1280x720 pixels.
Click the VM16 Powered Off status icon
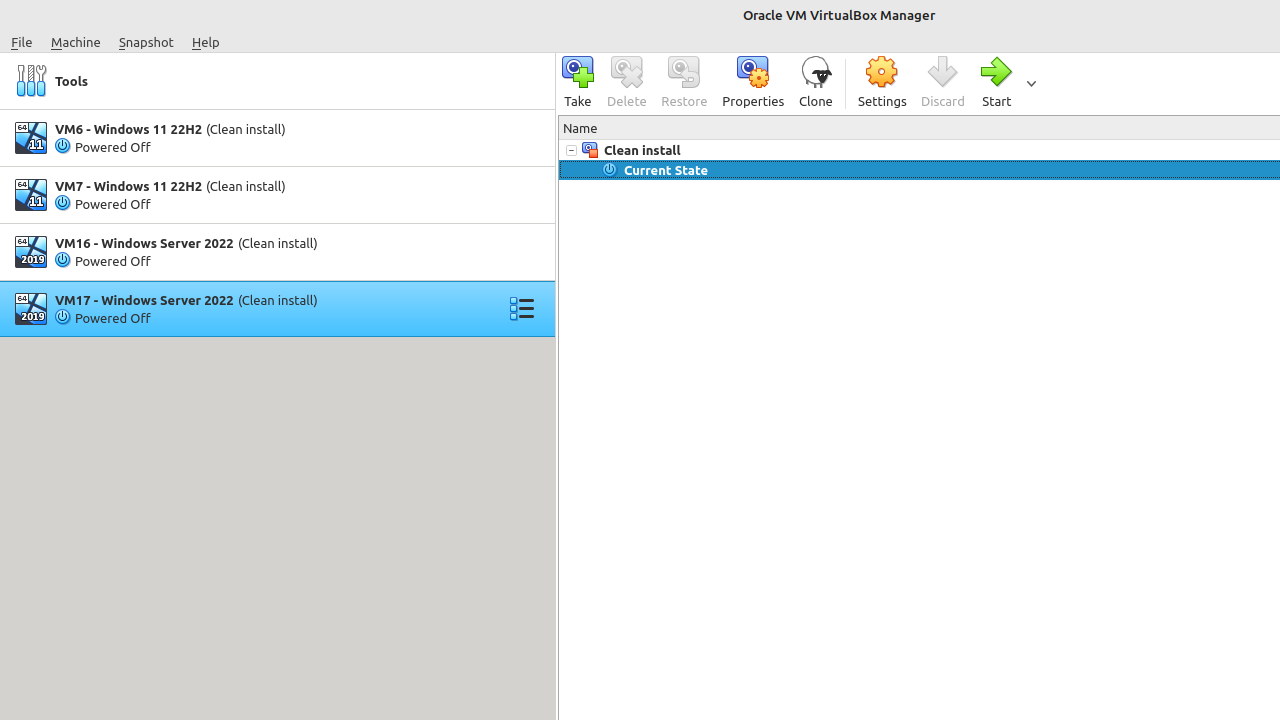point(62,261)
